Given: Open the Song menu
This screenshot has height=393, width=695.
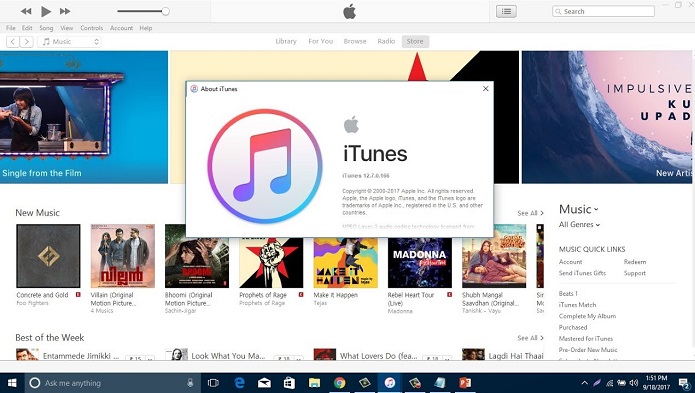Looking at the screenshot, I should 46,28.
